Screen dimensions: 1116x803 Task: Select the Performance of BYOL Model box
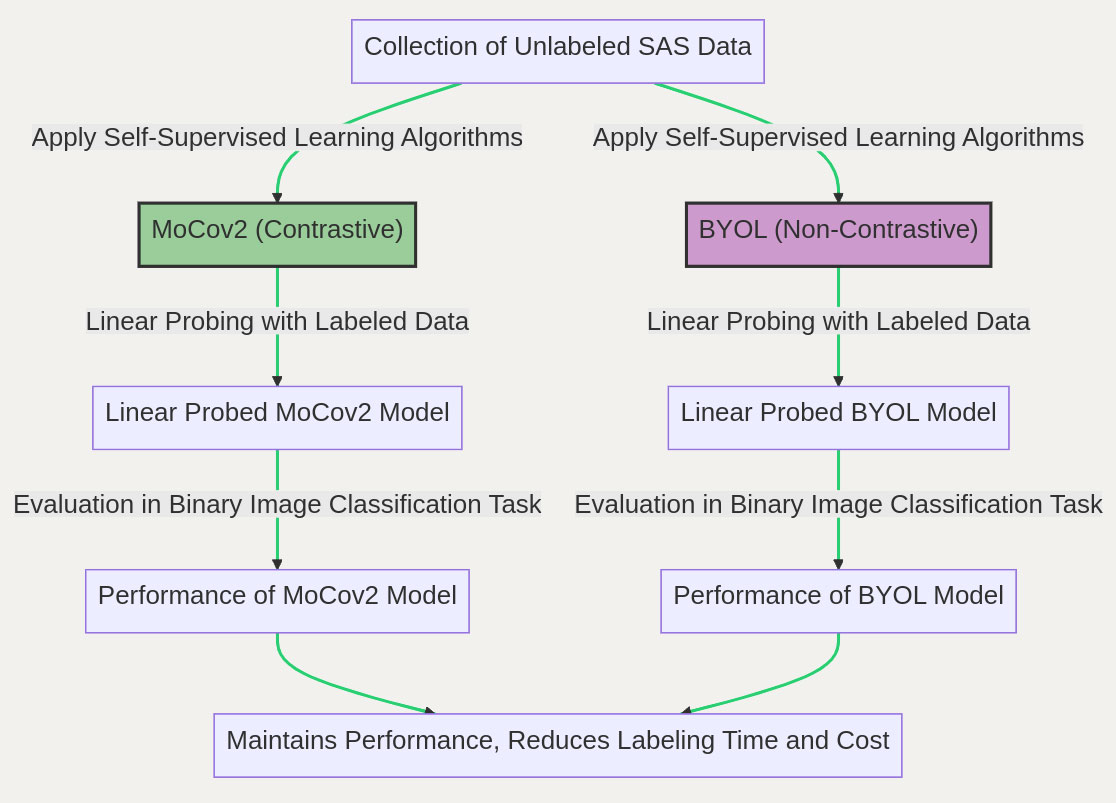point(838,601)
